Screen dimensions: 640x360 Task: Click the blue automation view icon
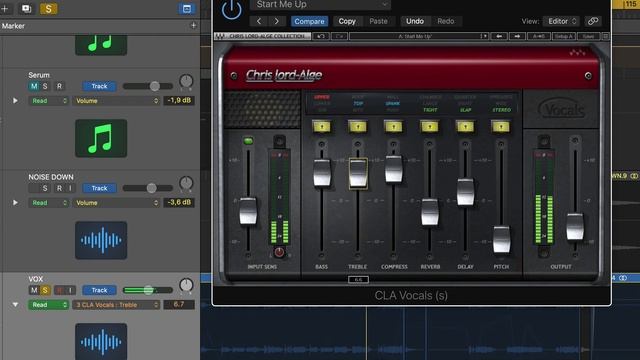pyautogui.click(x=187, y=9)
